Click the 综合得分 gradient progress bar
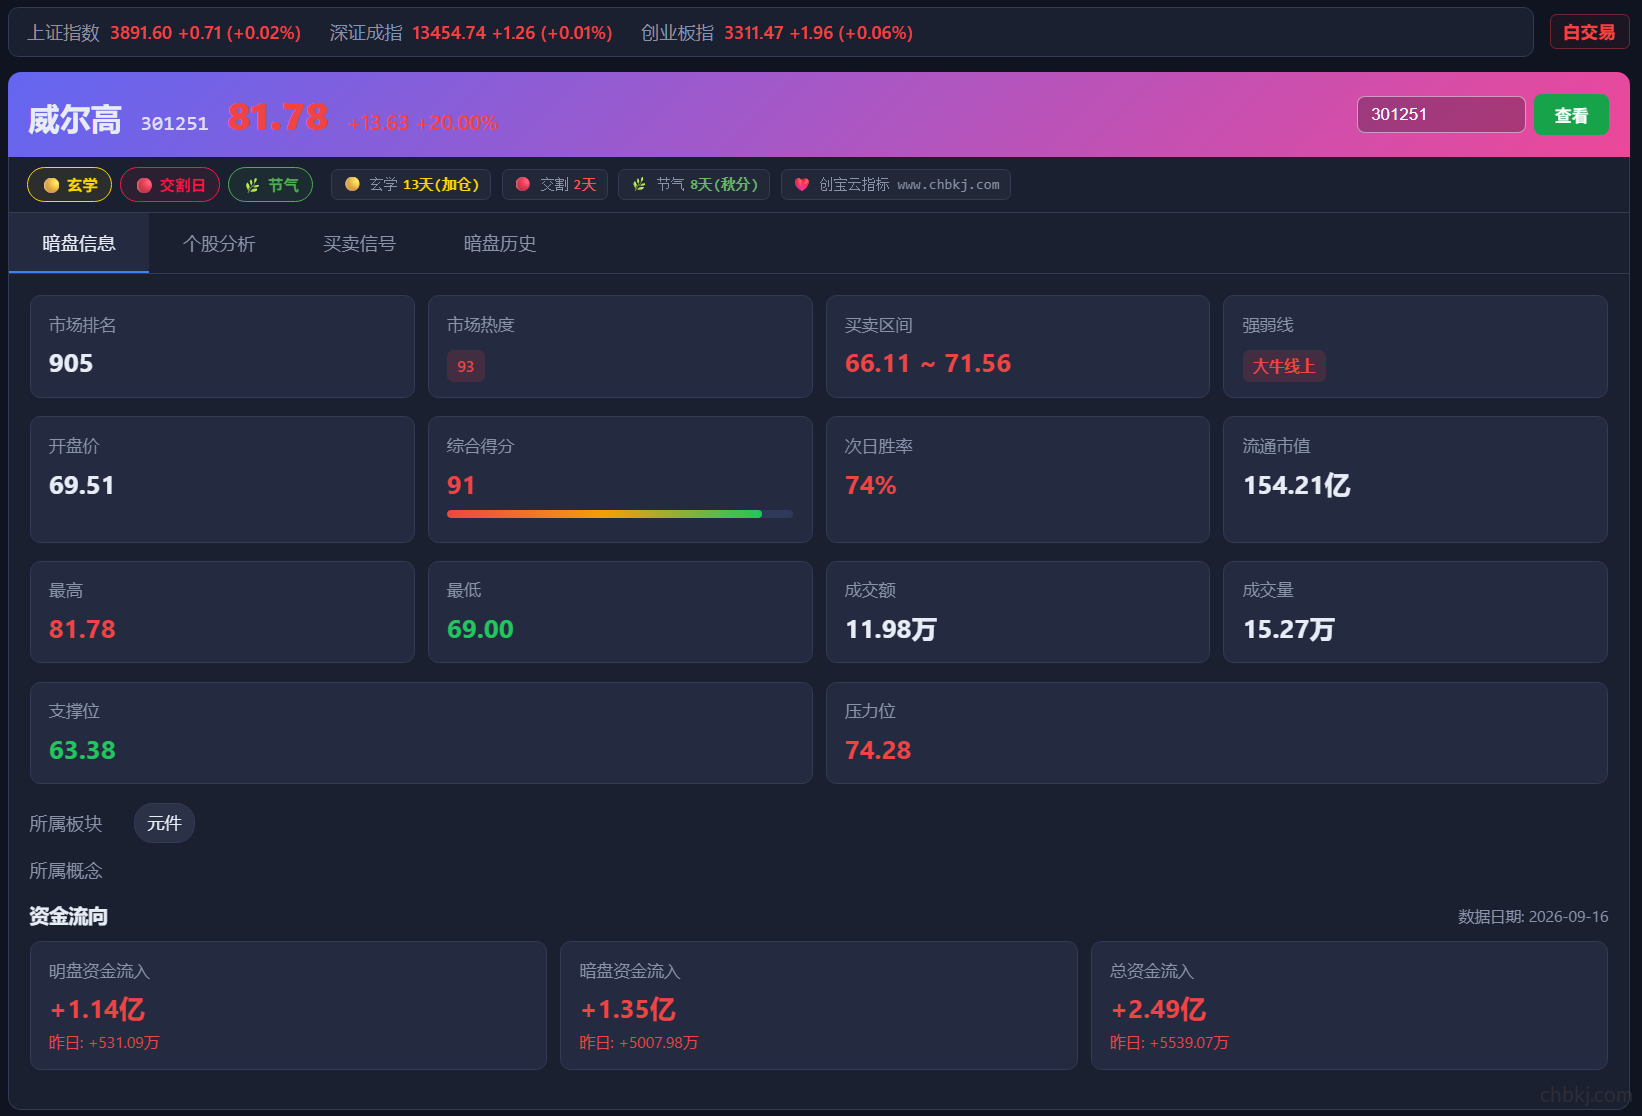Screen dimensions: 1642x1116 620,514
